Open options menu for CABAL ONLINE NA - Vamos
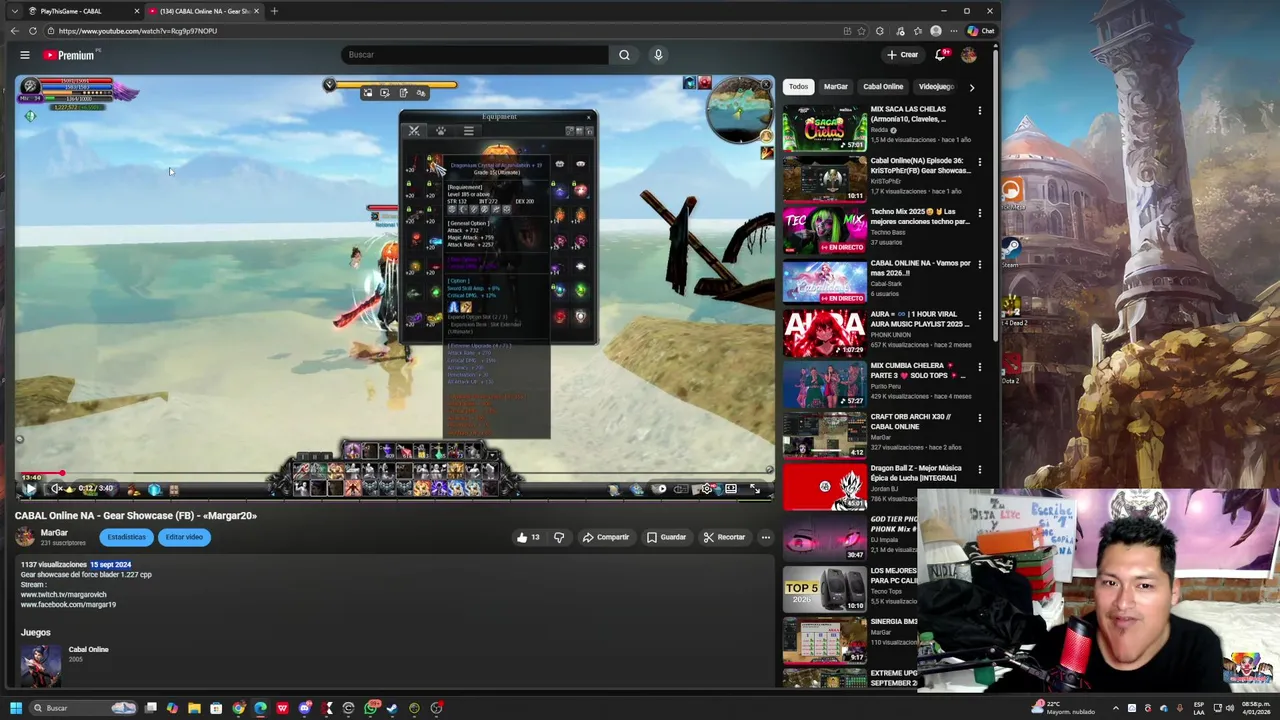Image resolution: width=1280 pixels, height=720 pixels. click(979, 264)
